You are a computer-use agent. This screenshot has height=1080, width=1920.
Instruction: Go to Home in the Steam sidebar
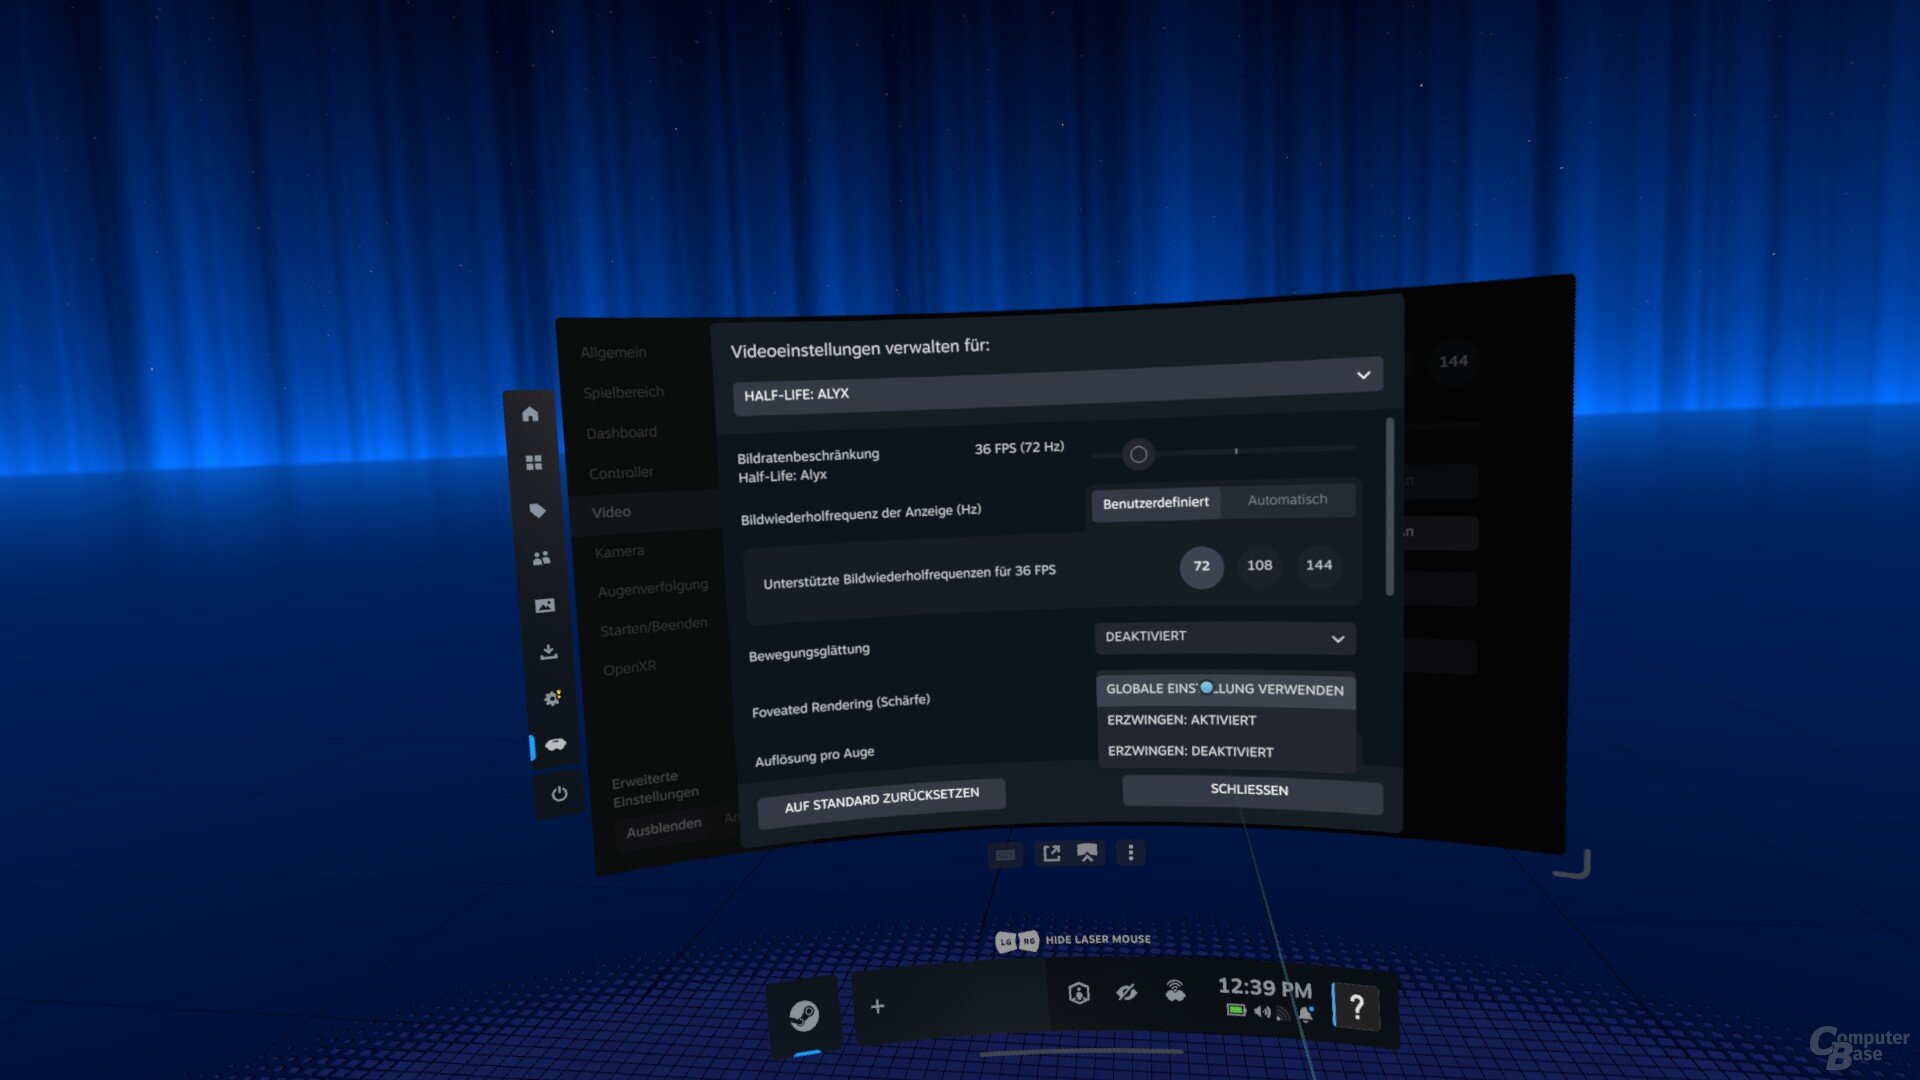click(530, 414)
